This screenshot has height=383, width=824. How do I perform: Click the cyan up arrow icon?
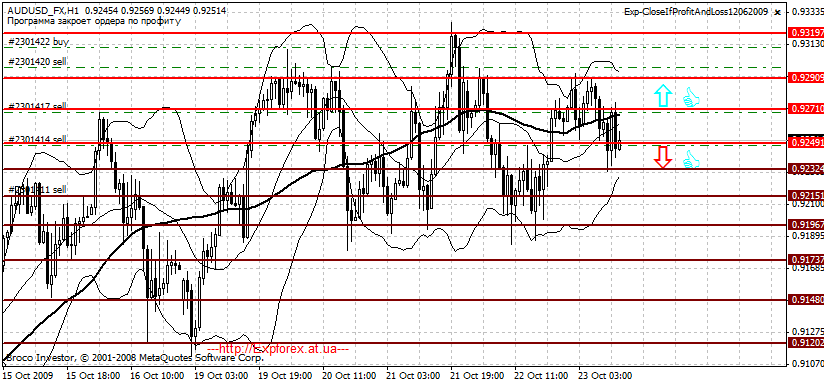click(x=663, y=96)
